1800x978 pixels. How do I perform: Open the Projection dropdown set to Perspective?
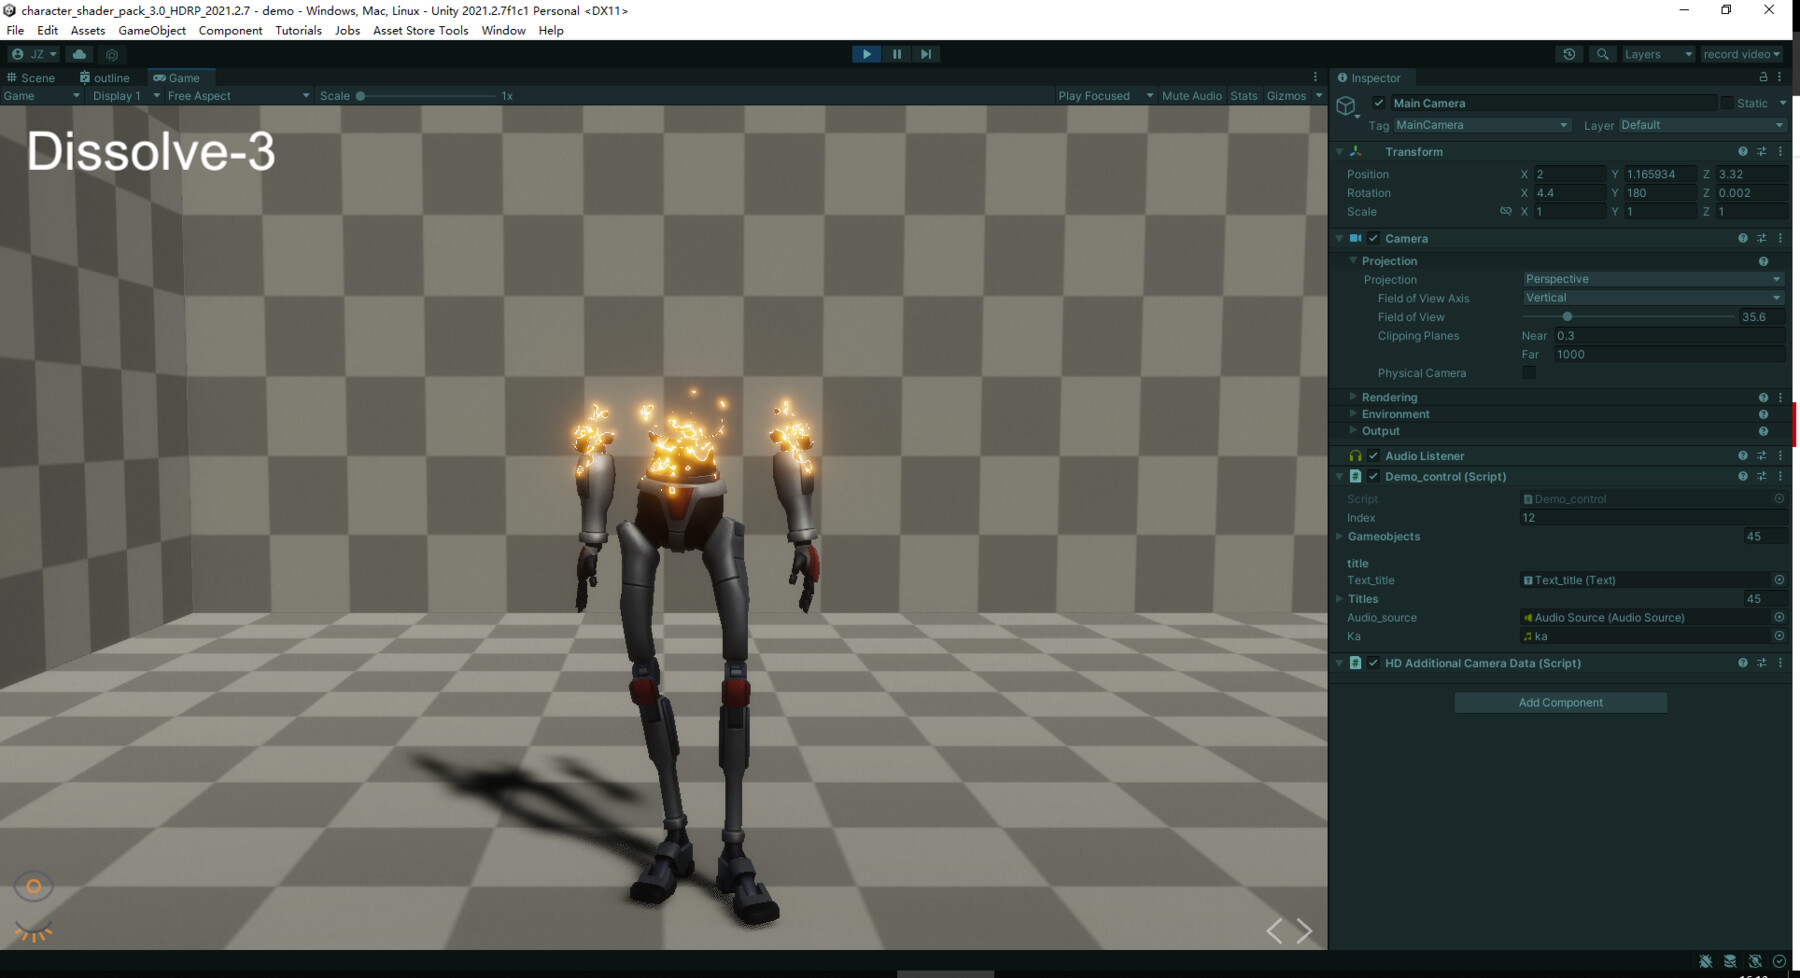tap(1652, 279)
